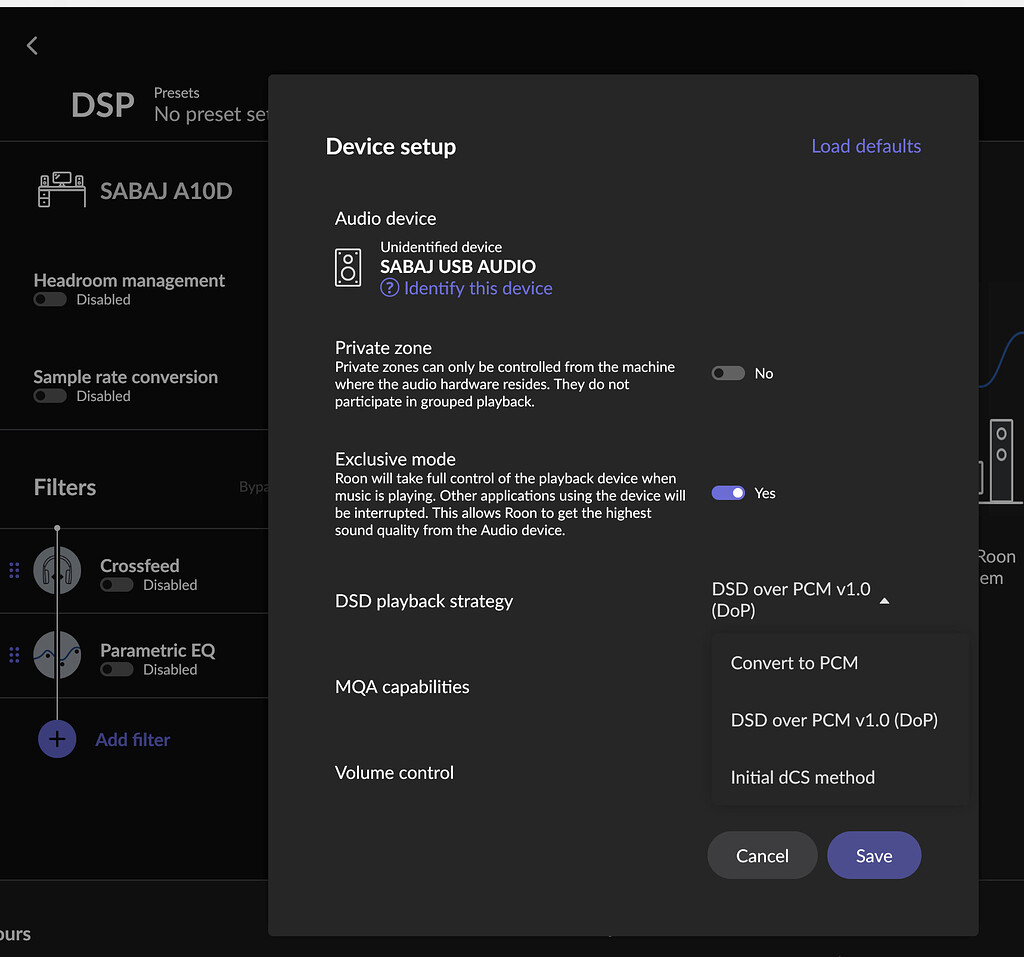
Task: Click the SABAJ A10D zone name
Action: tap(166, 191)
